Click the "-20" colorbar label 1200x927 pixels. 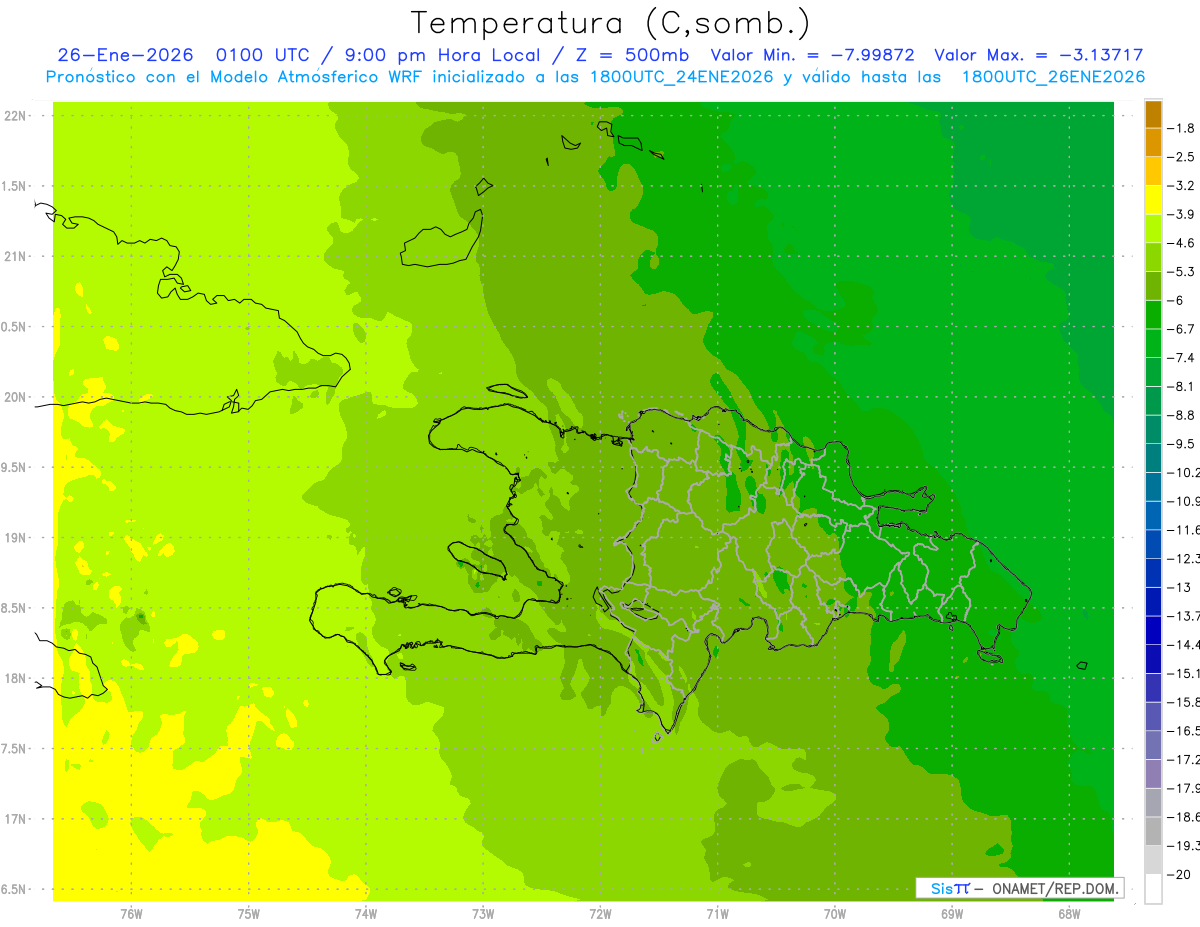click(x=1179, y=874)
